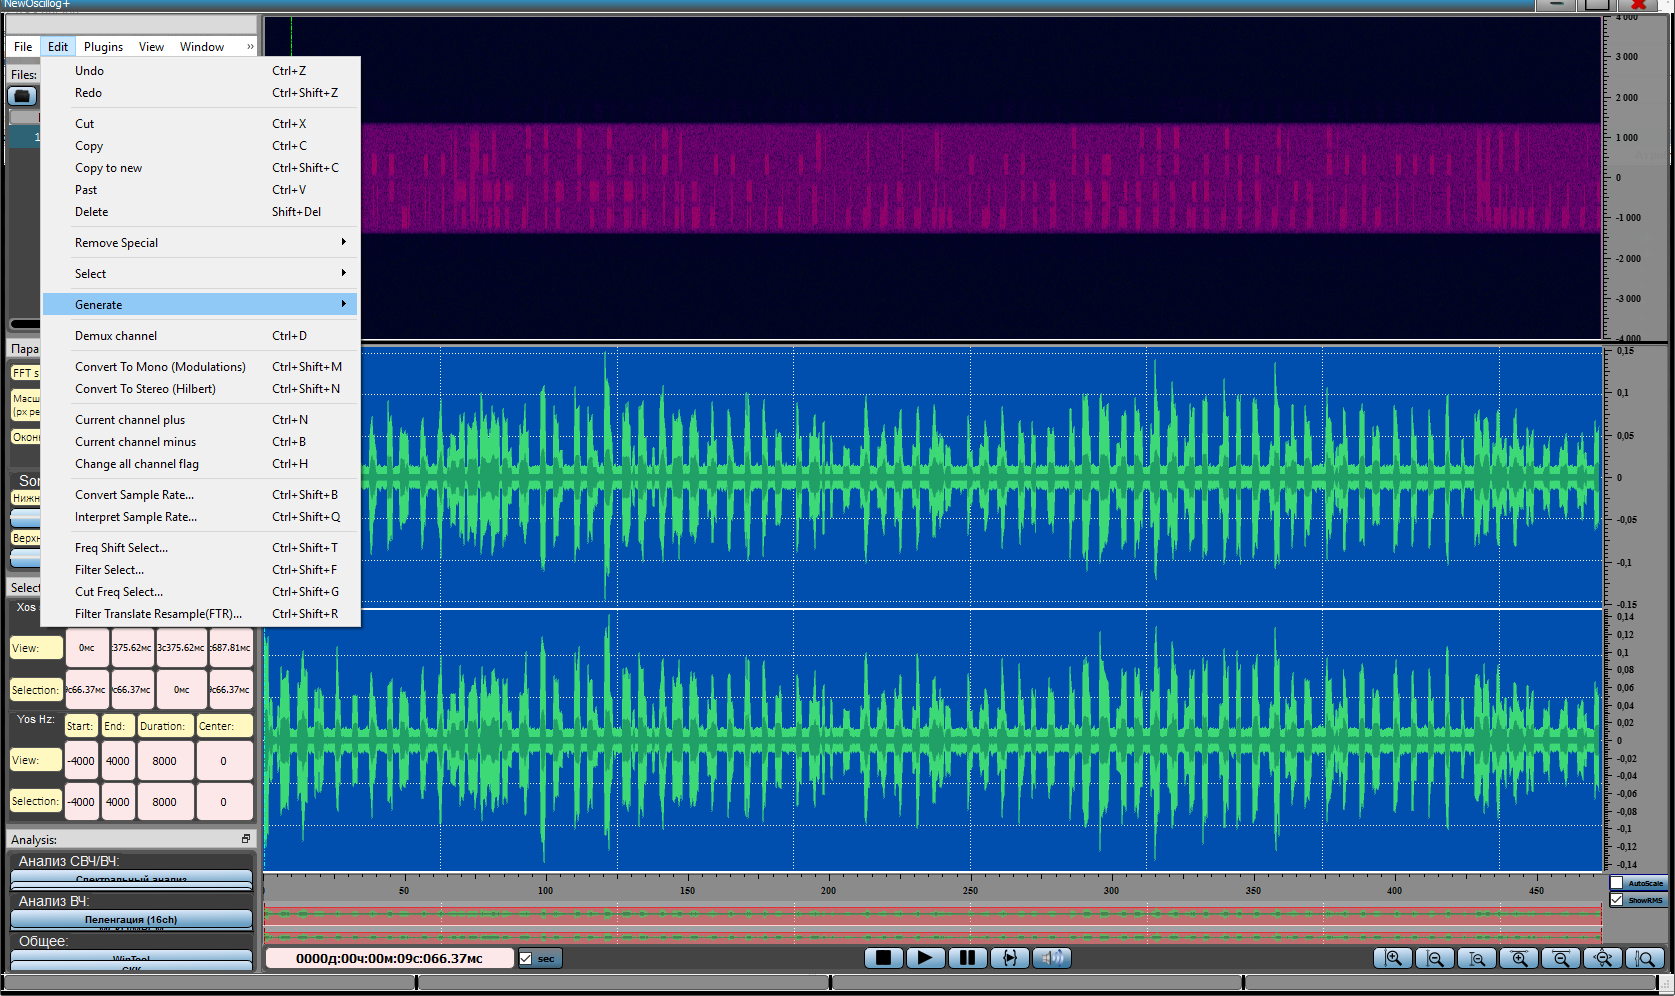Open Freq Shift Select... option

point(201,548)
